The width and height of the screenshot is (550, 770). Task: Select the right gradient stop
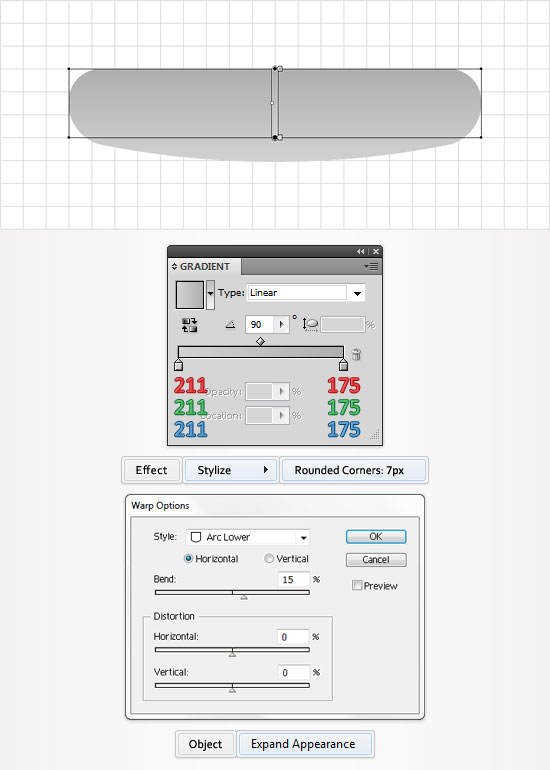pyautogui.click(x=343, y=365)
